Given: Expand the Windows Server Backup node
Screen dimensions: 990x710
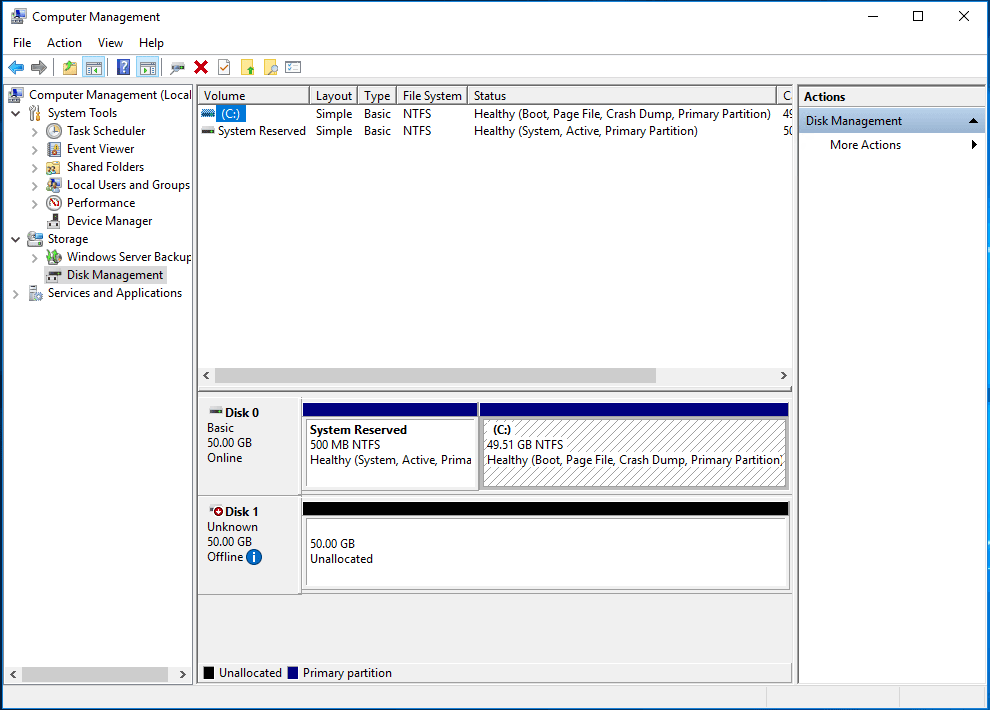Looking at the screenshot, I should [x=35, y=258].
